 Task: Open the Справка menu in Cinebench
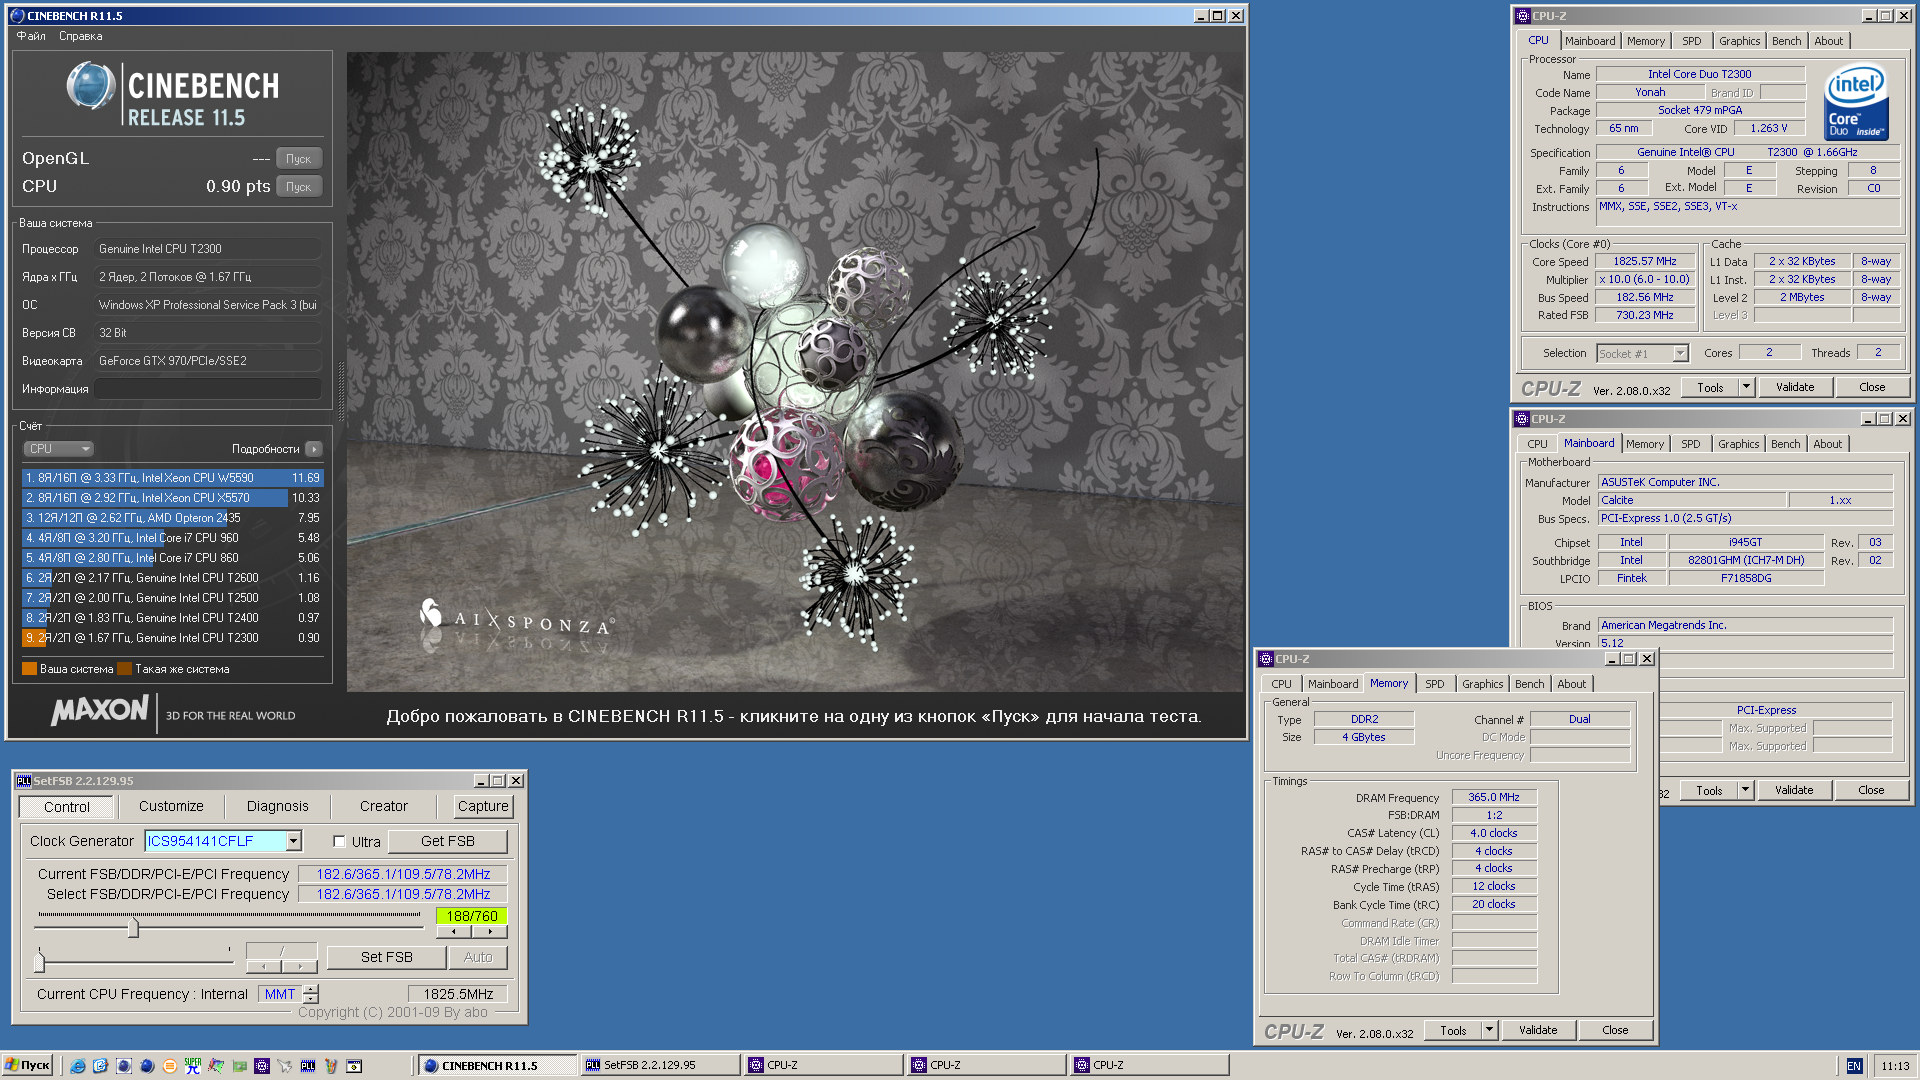(80, 36)
